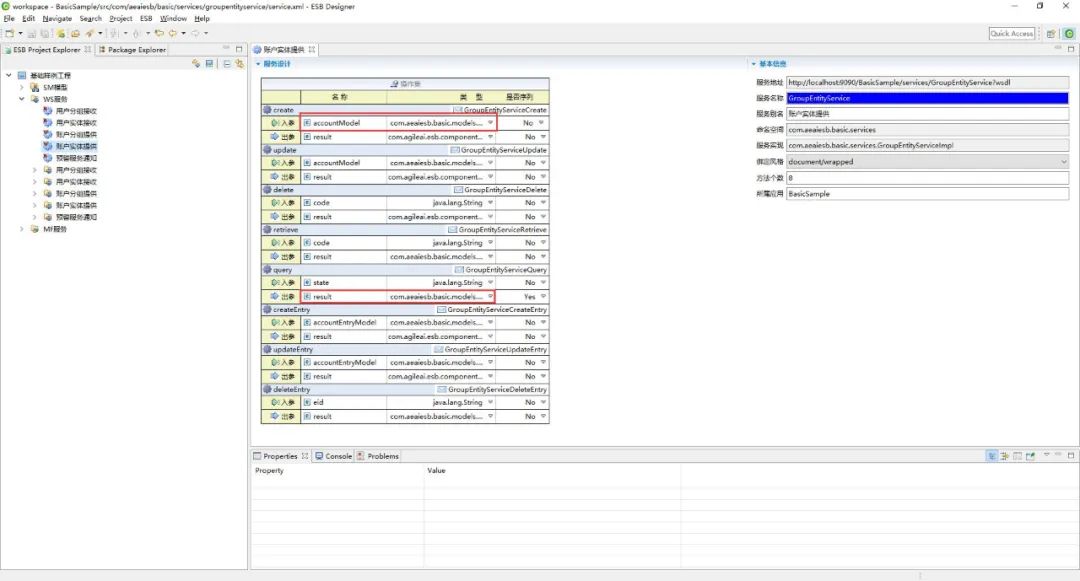The image size is (1080, 581).
Task: Click the com.aeaiesb.basic.services namespace field
Action: pyautogui.click(x=928, y=129)
